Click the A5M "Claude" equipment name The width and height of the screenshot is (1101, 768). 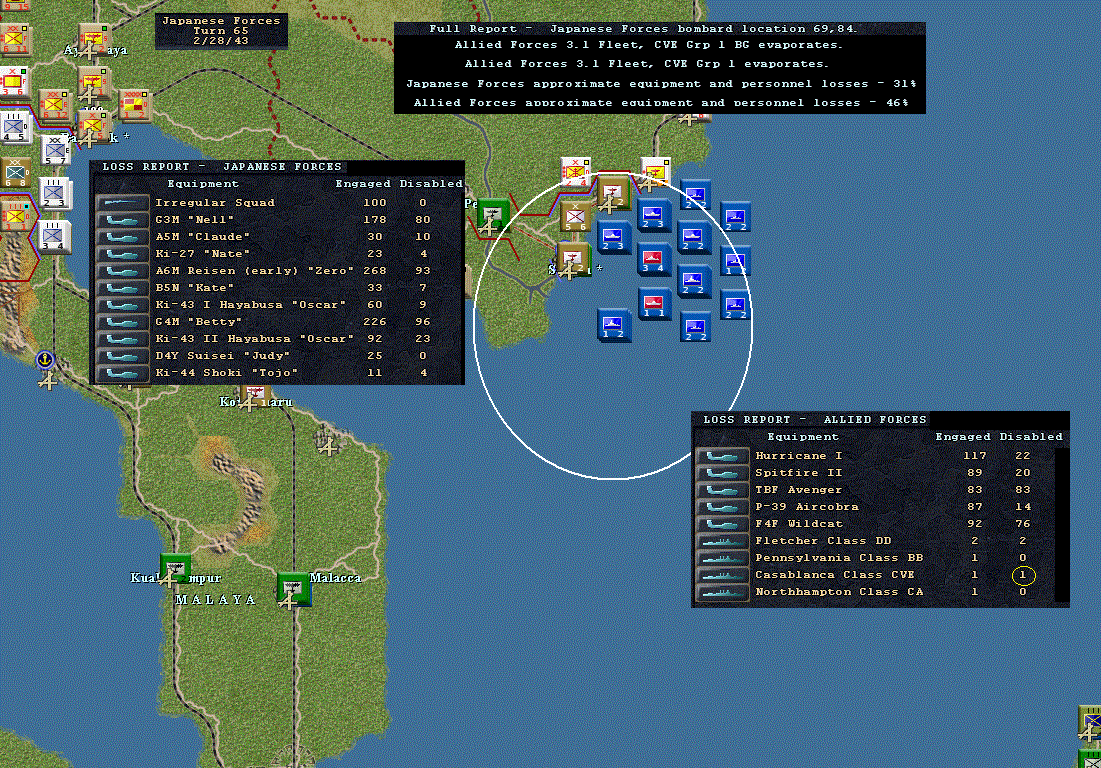(x=203, y=237)
